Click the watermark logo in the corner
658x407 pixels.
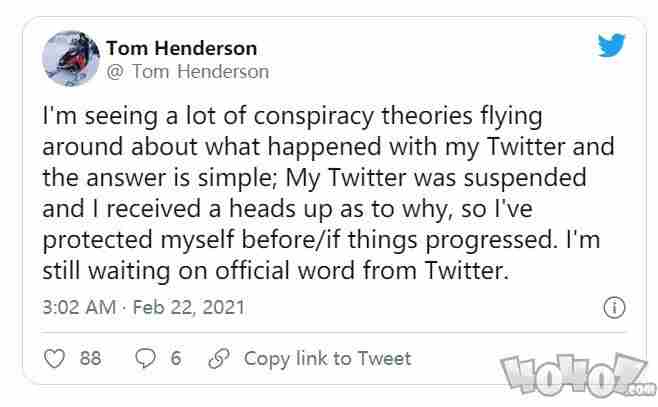tap(579, 377)
